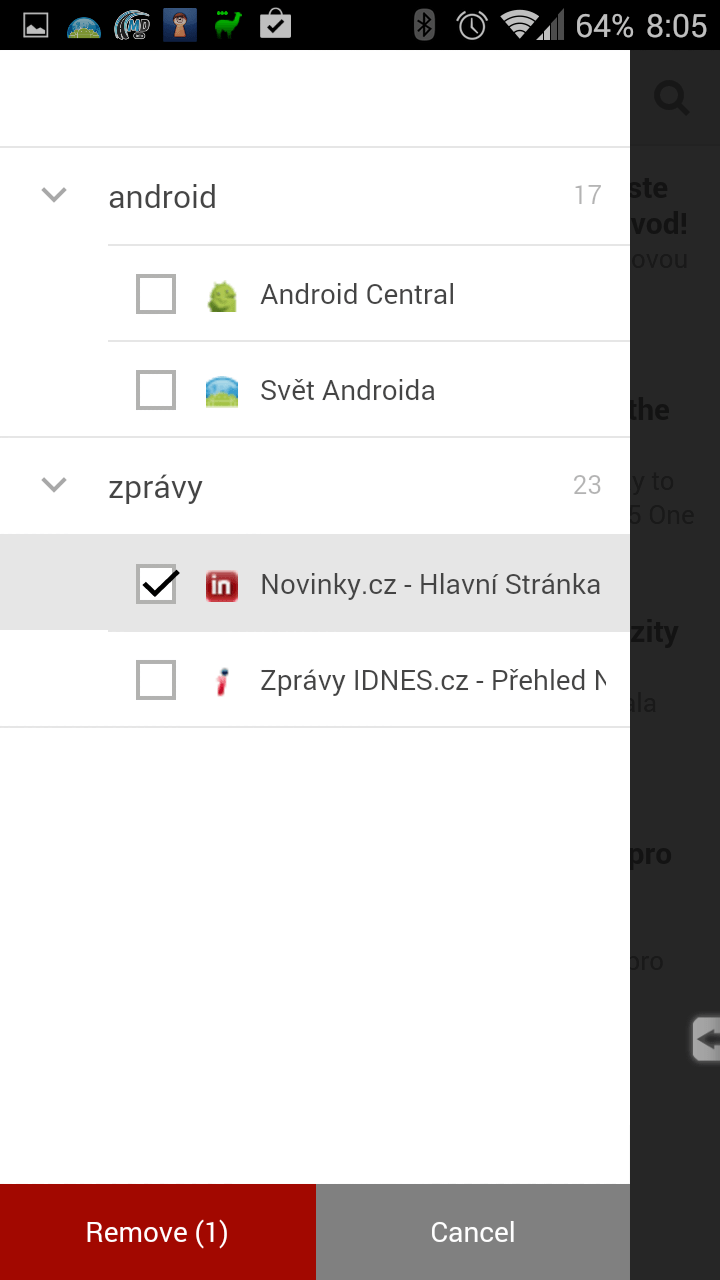Viewport: 720px width, 1280px height.
Task: Check the Svět Androida checkbox
Action: [156, 390]
